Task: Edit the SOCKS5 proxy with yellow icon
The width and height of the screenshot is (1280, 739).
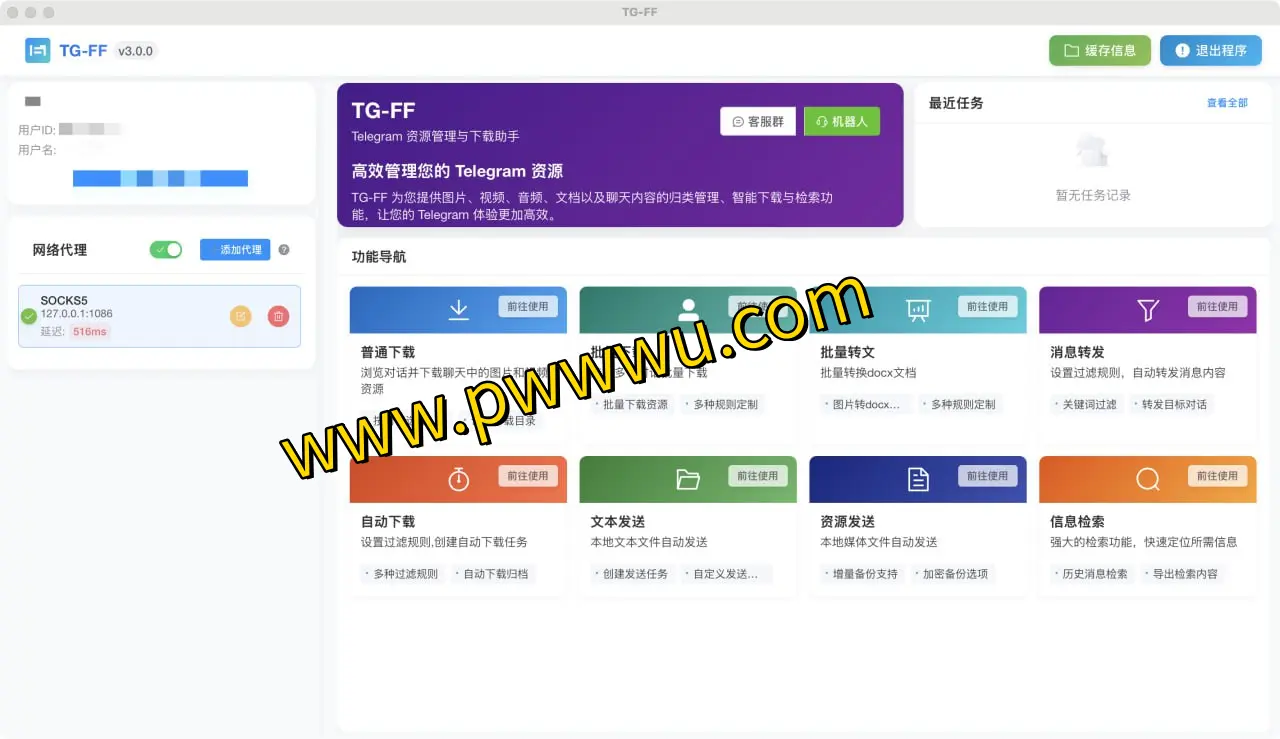Action: pos(241,316)
